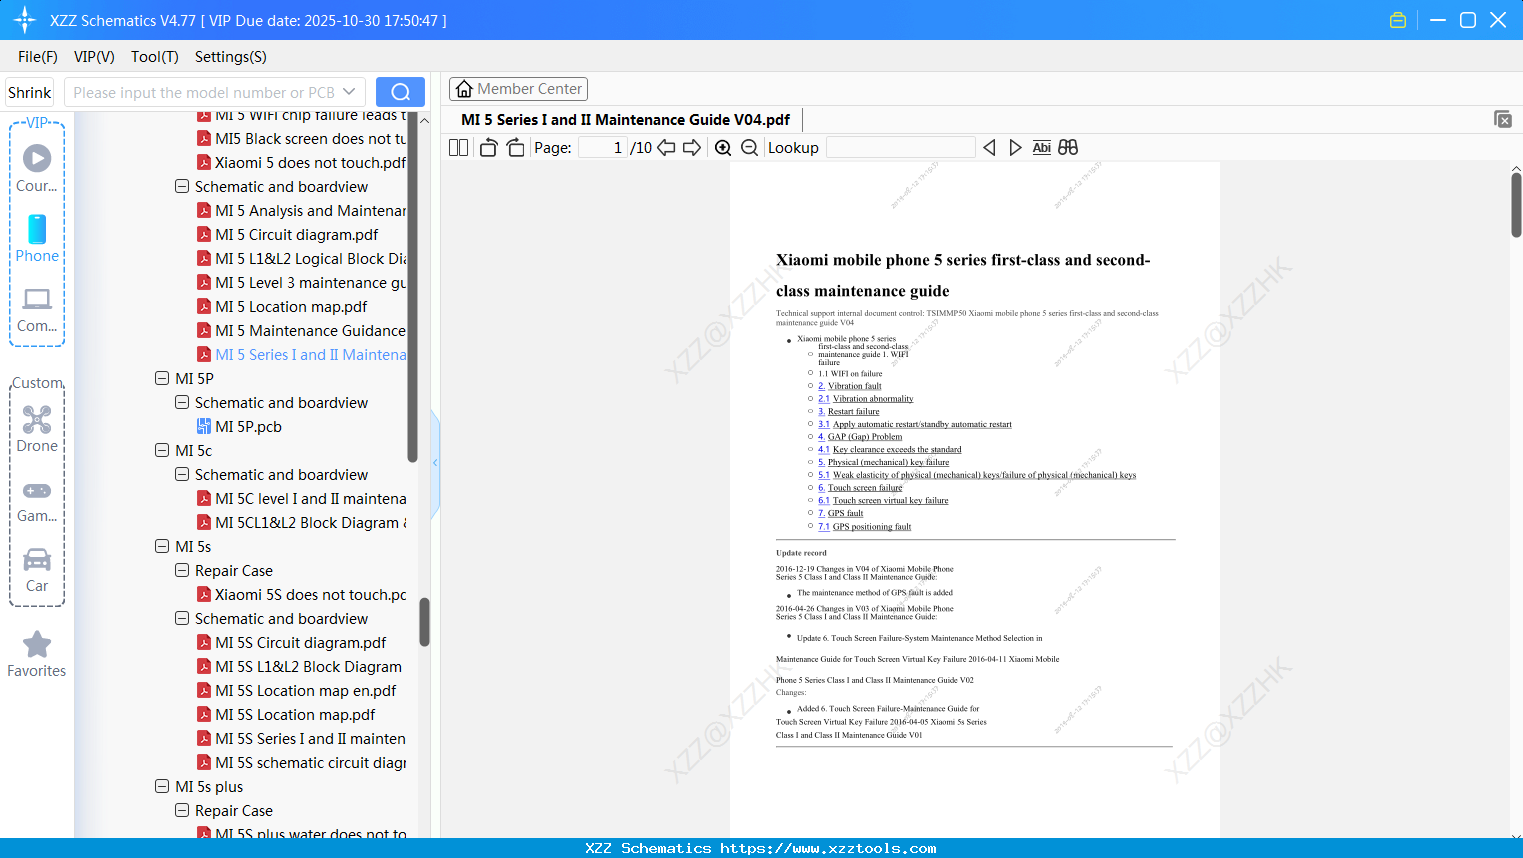Open MI 5S Location map en.pdf
The image size is (1523, 858).
click(x=296, y=691)
